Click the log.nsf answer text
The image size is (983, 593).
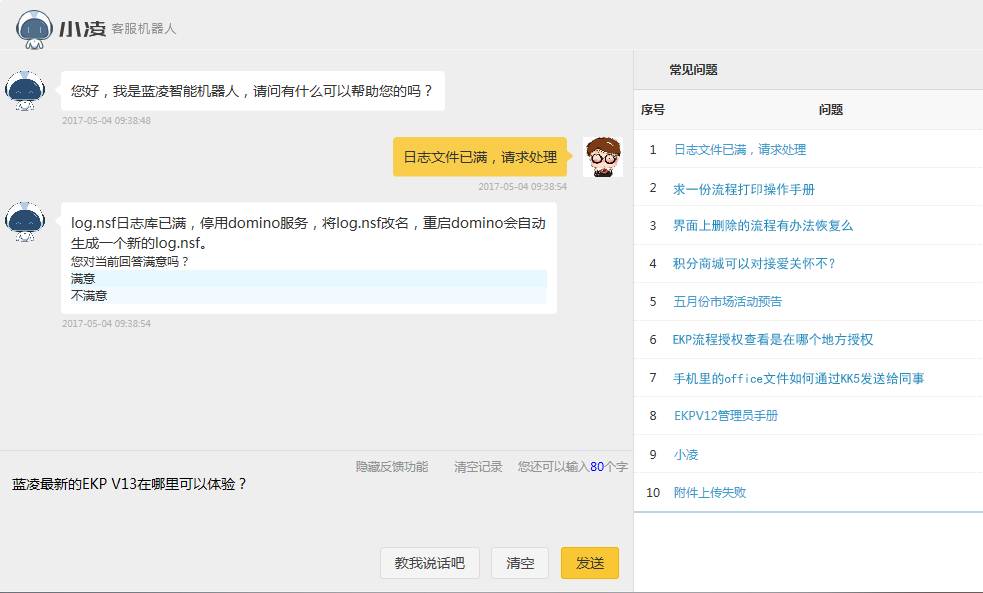click(308, 233)
